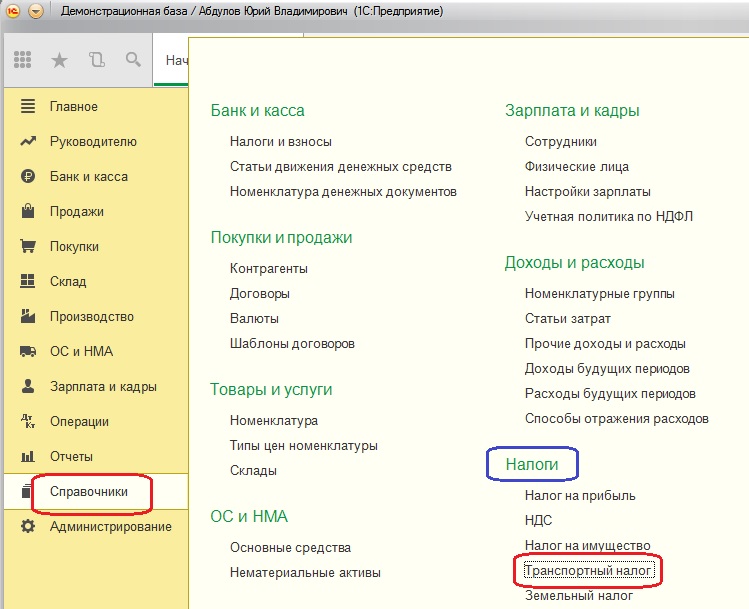Click the Дт/Кт icon for Операции

point(28,421)
